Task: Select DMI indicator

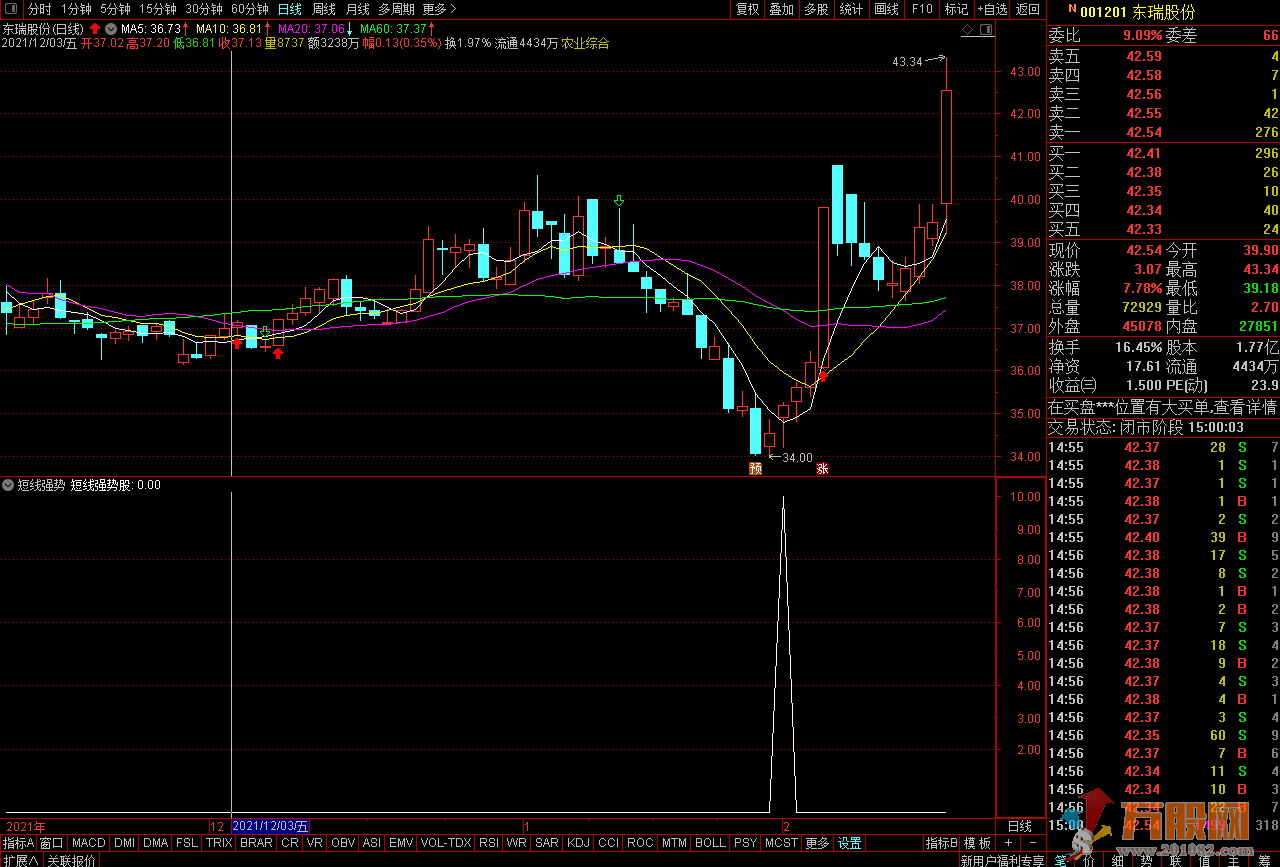Action: pos(124,843)
